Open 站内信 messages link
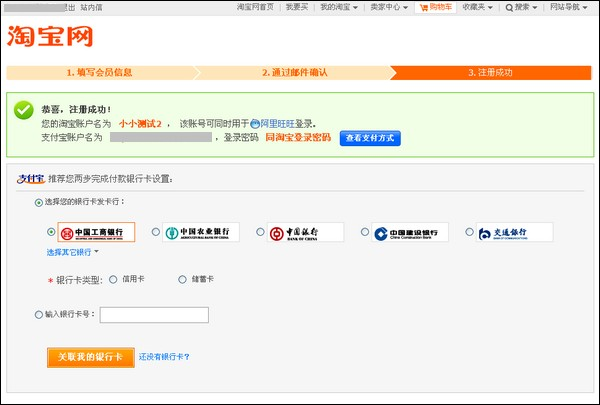 click(91, 7)
